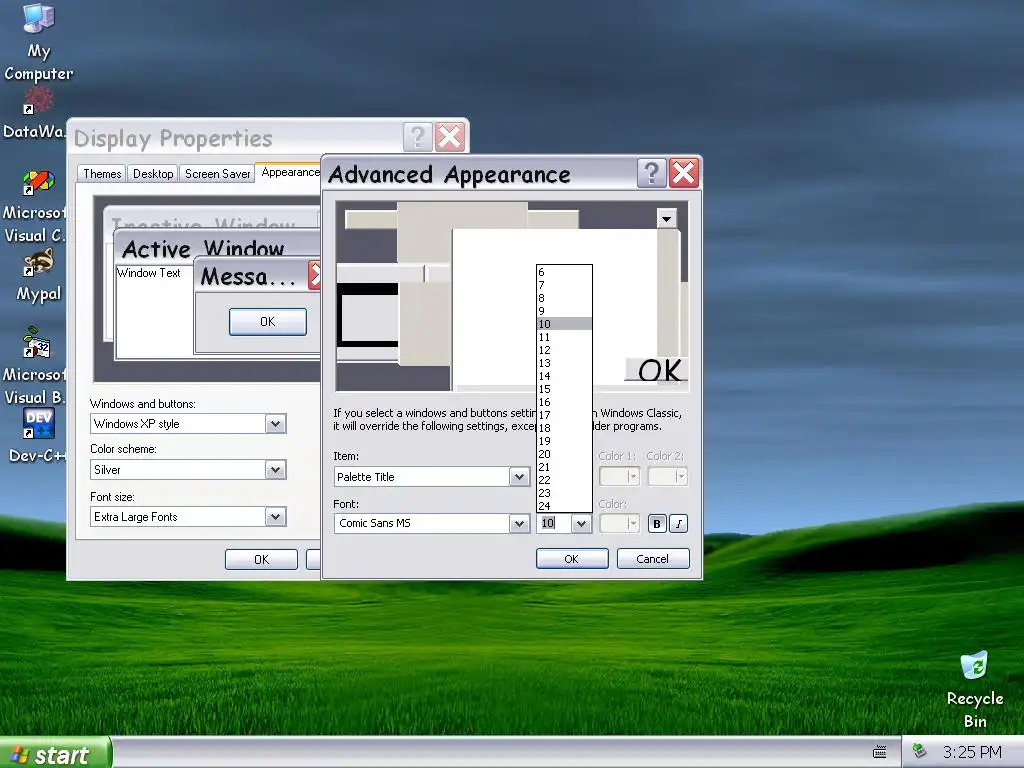This screenshot has height=768, width=1024.
Task: Choose font size 7 from list
Action: point(564,285)
